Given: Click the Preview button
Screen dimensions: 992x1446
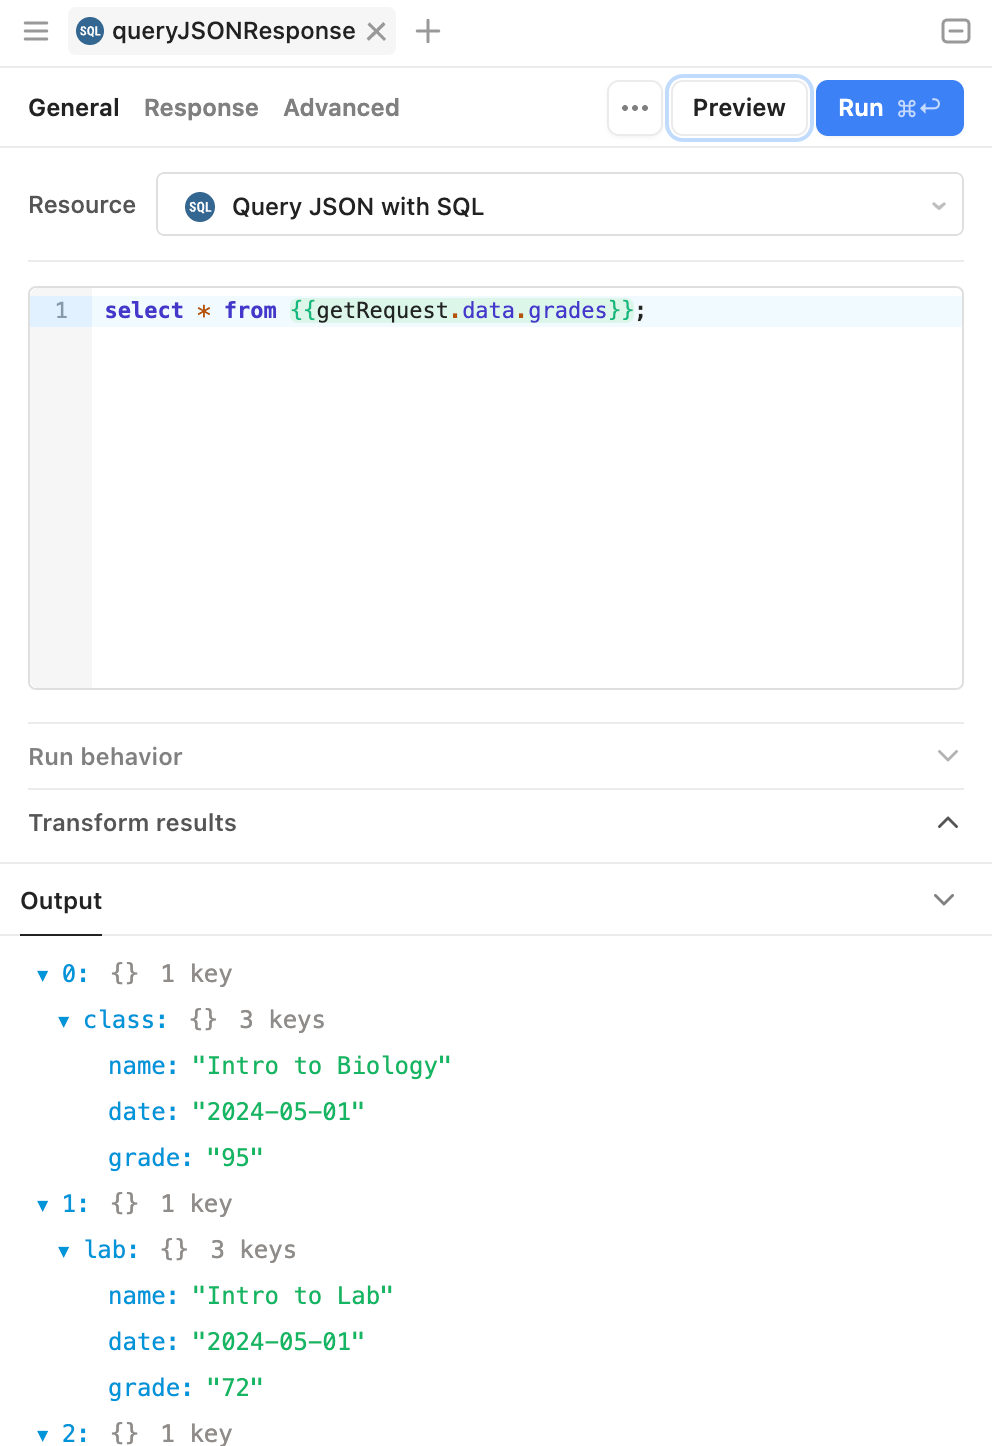Looking at the screenshot, I should coord(739,108).
